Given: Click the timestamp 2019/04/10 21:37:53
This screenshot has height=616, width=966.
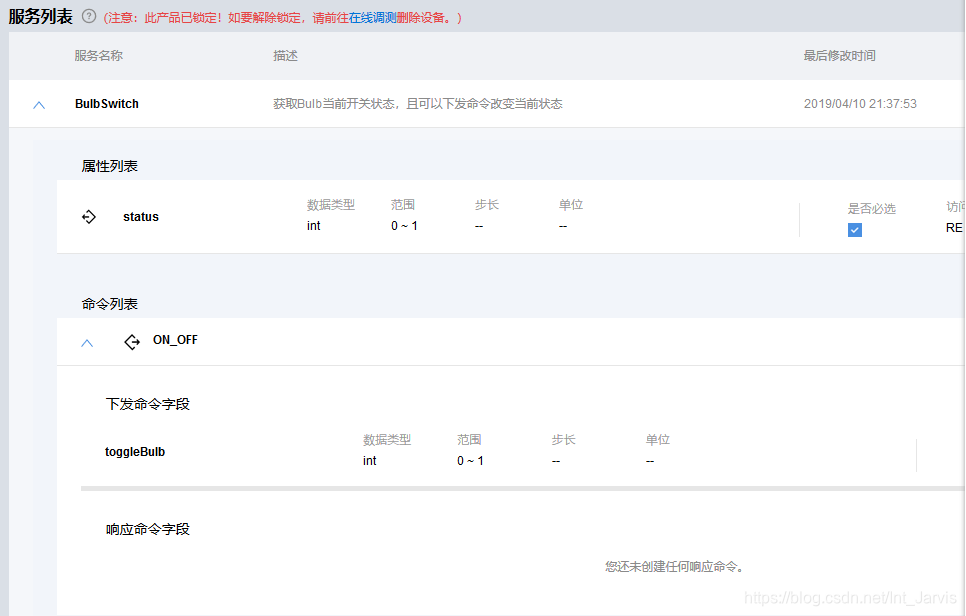Looking at the screenshot, I should [x=860, y=103].
